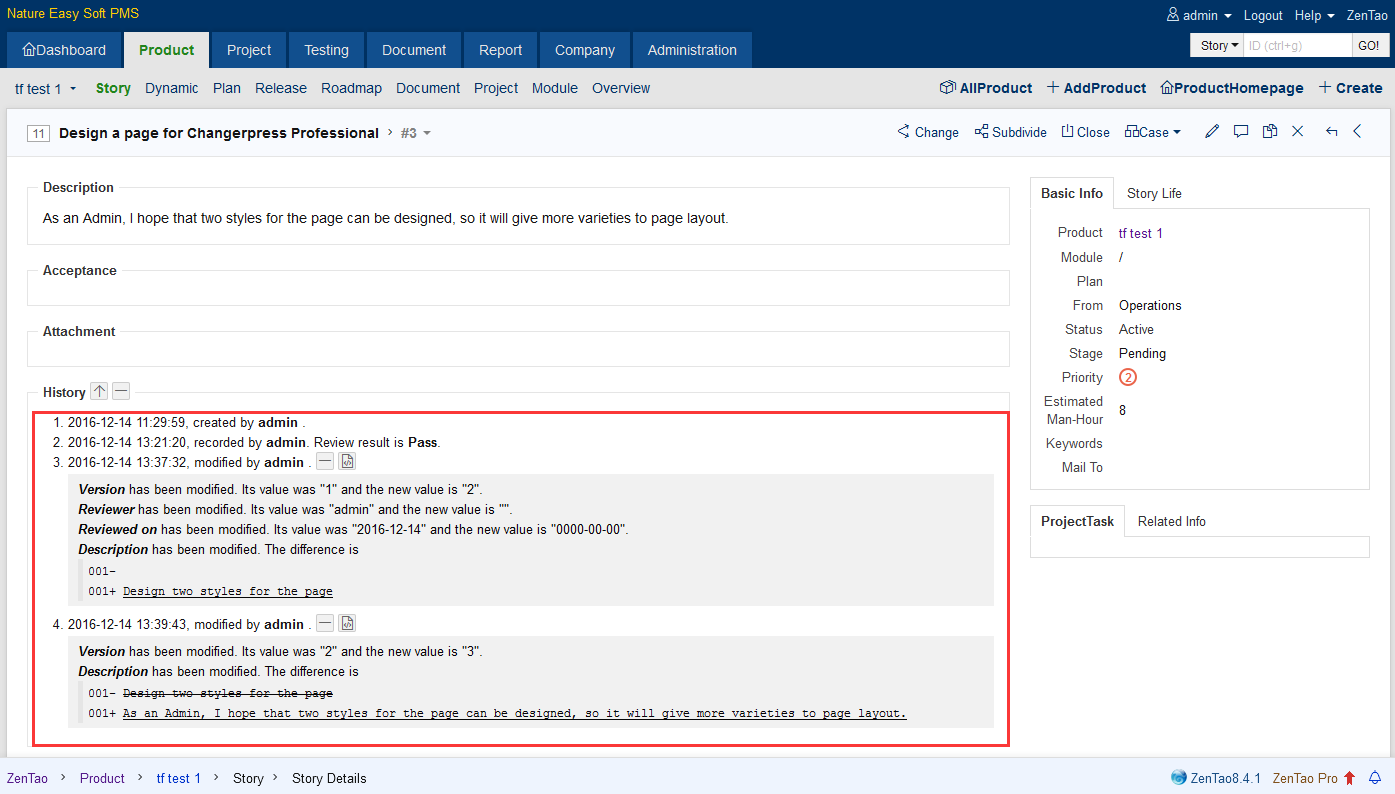The width and height of the screenshot is (1395, 794).
Task: Open the tf test 1 product link in Basic Info
Action: click(1140, 233)
